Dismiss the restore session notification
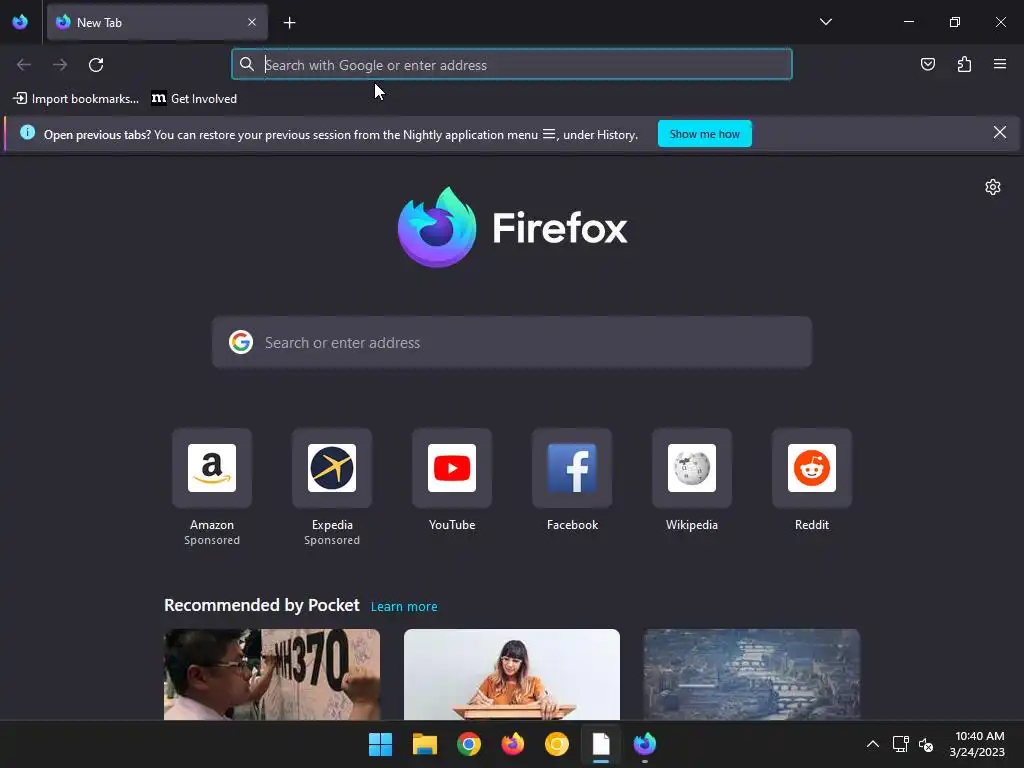The height and width of the screenshot is (768, 1024). (1000, 133)
